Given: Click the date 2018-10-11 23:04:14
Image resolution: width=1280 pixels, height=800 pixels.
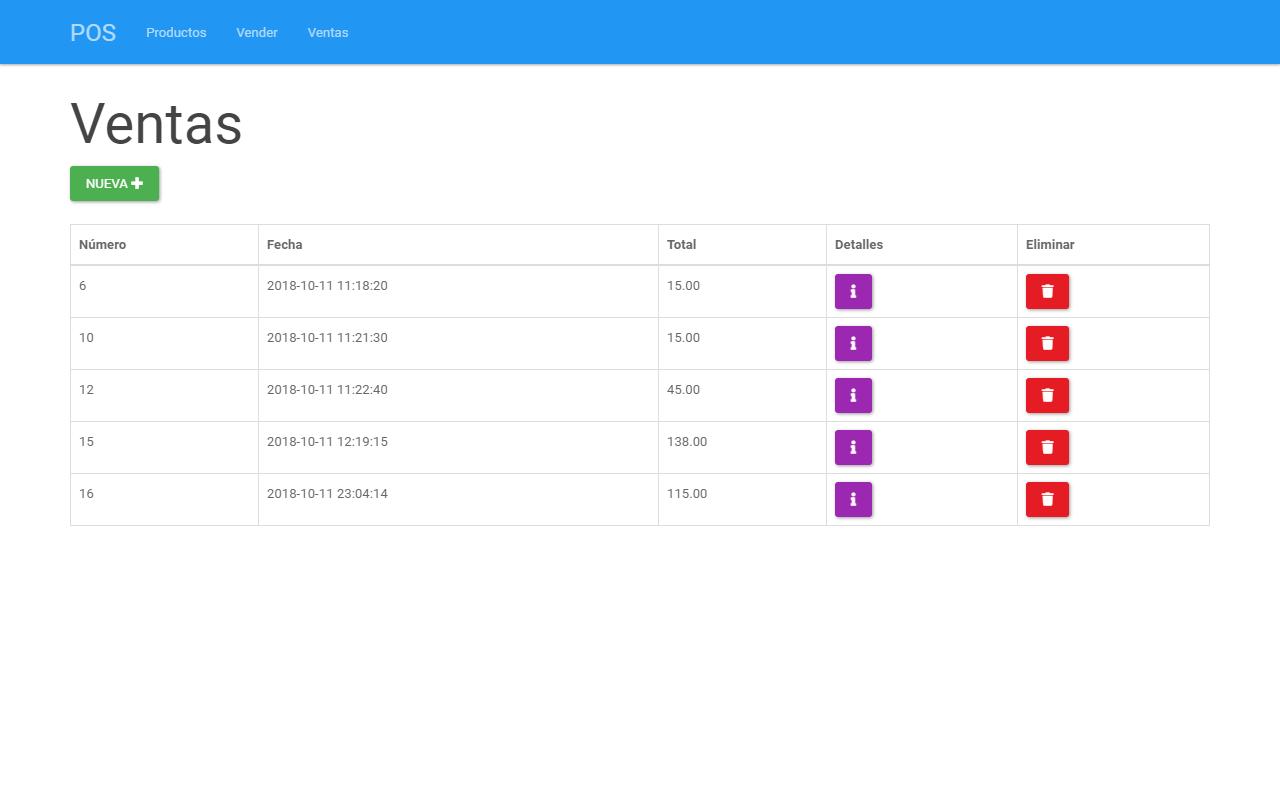Looking at the screenshot, I should point(327,494).
